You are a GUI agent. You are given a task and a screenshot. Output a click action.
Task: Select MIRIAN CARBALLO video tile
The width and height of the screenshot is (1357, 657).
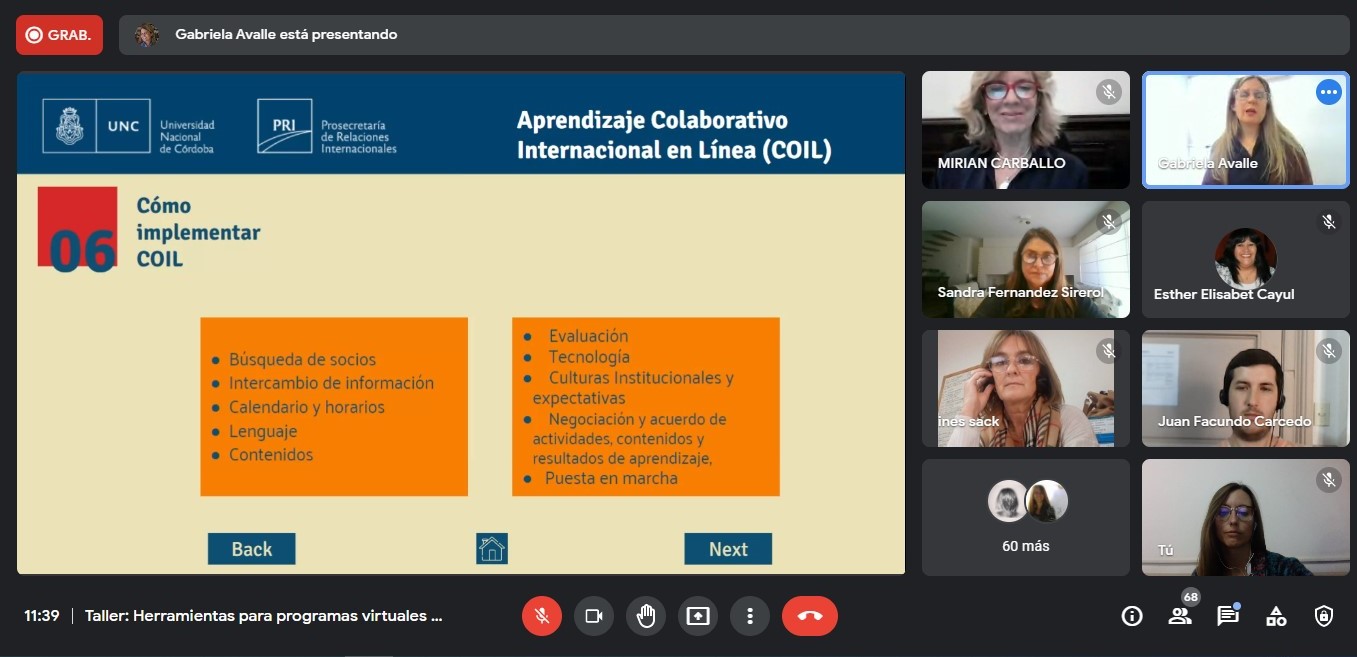point(1026,130)
